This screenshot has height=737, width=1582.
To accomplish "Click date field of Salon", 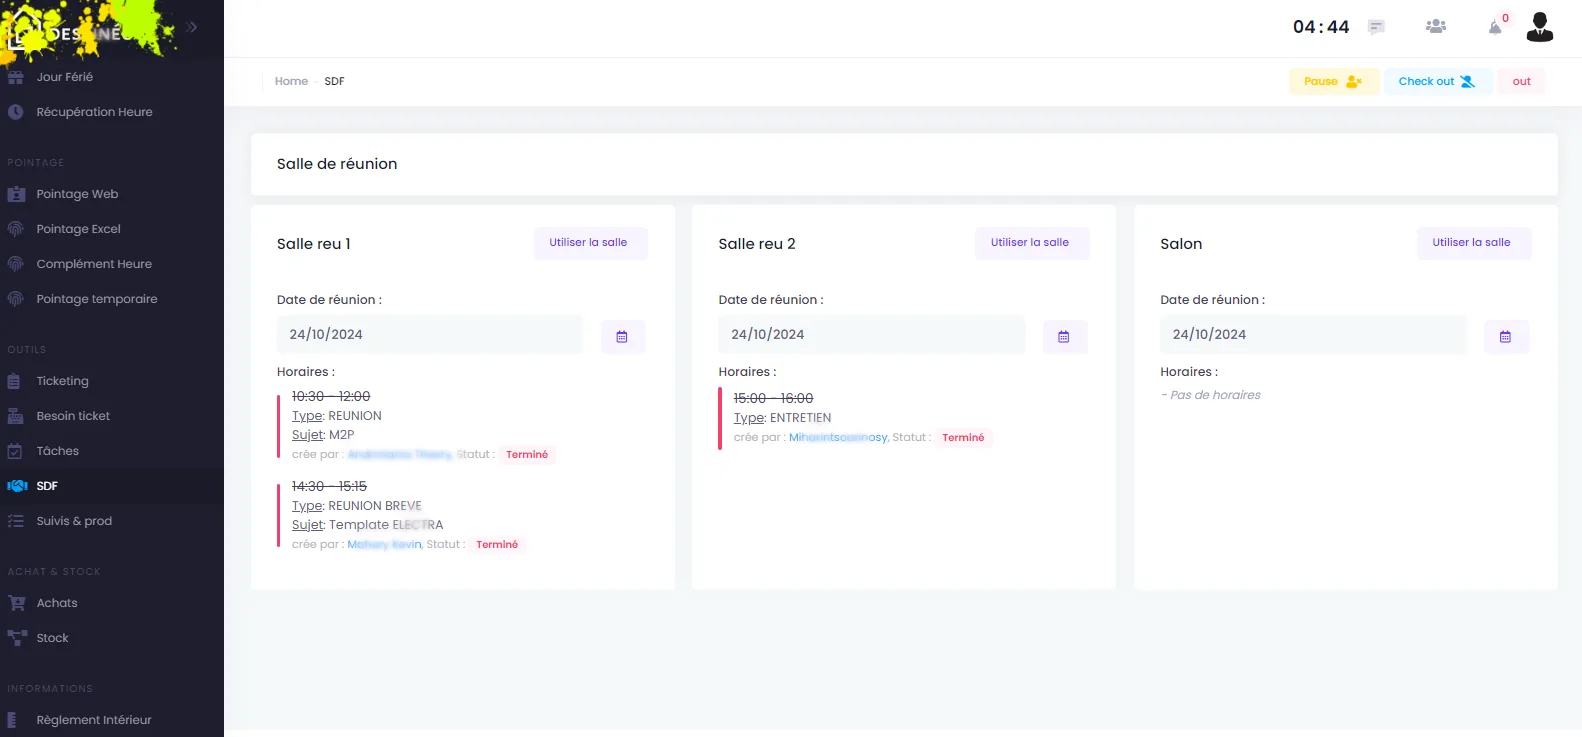I will [1313, 335].
